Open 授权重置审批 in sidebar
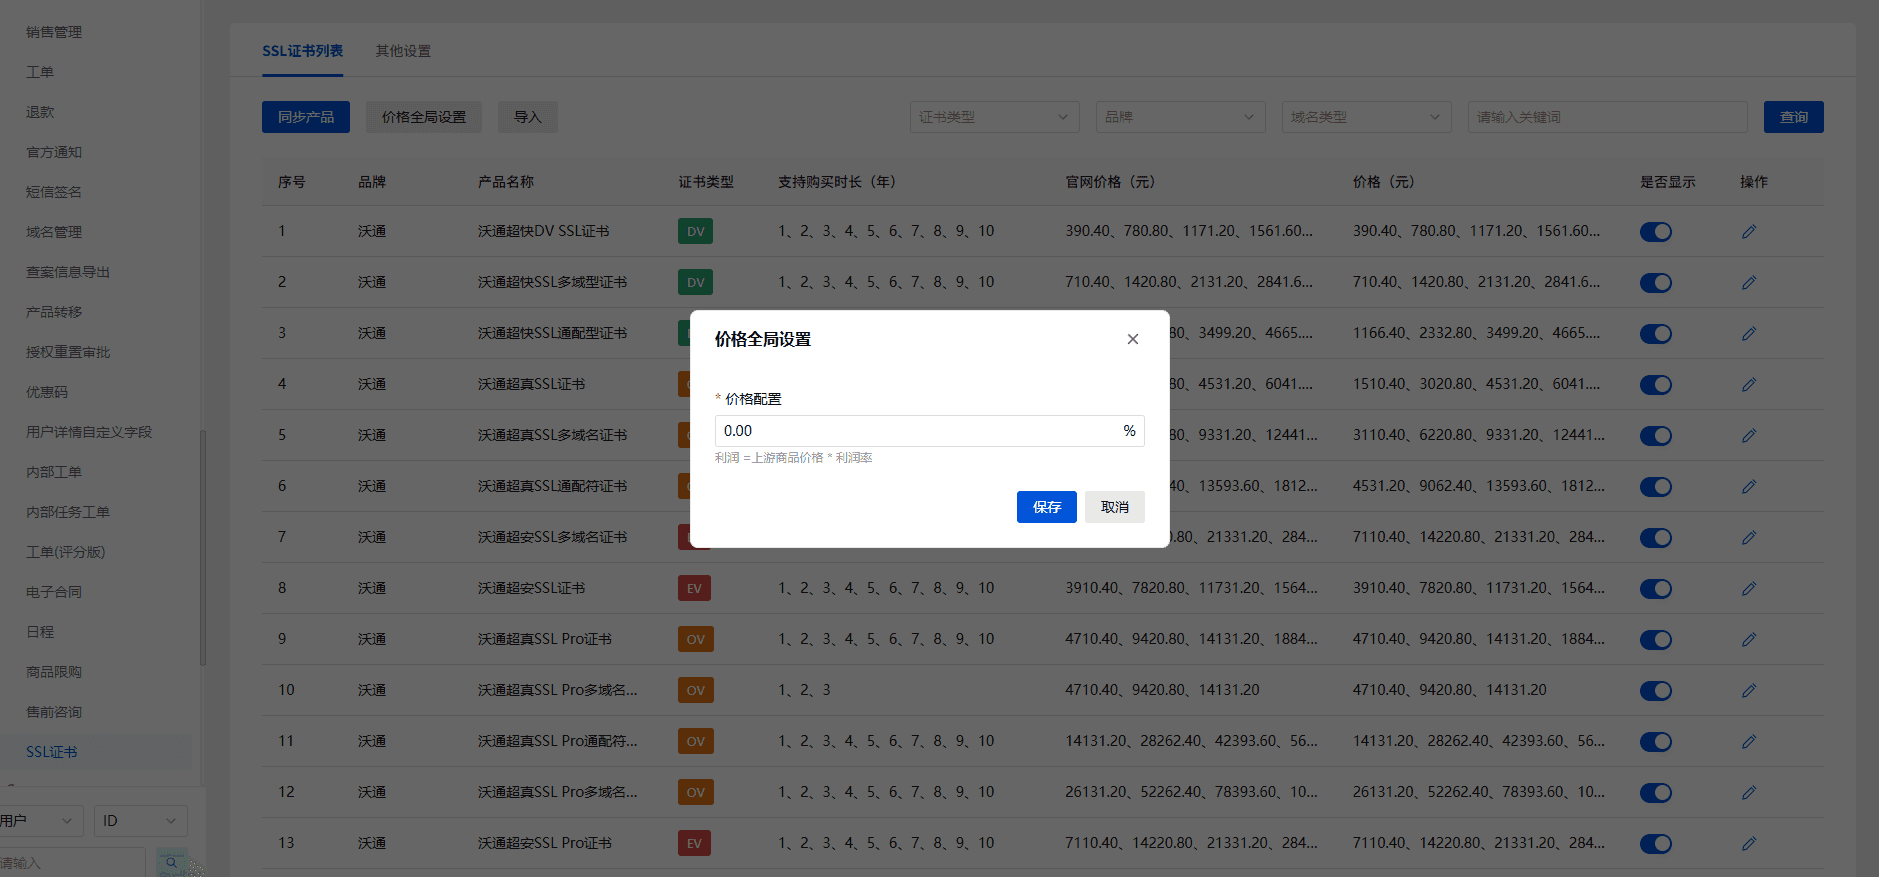The width and height of the screenshot is (1879, 877). (x=68, y=352)
